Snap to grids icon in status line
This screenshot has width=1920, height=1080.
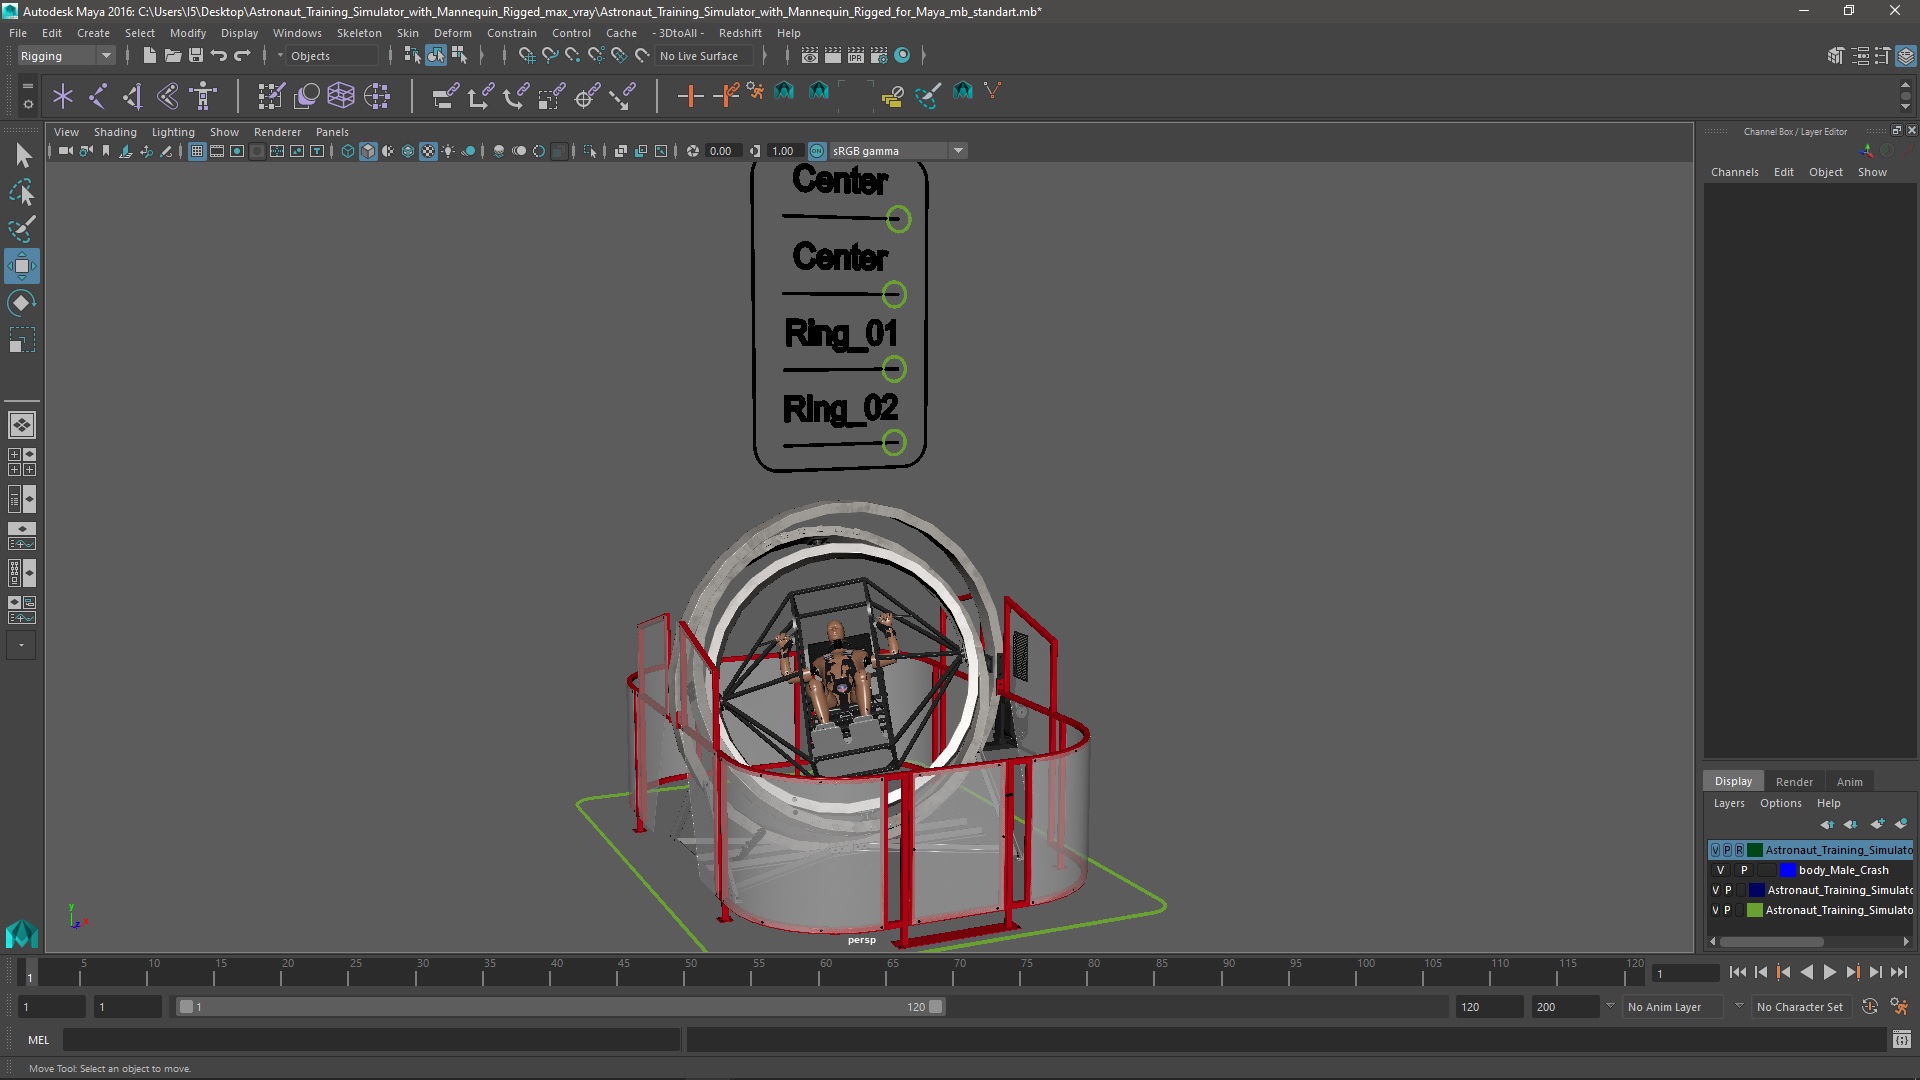point(526,56)
